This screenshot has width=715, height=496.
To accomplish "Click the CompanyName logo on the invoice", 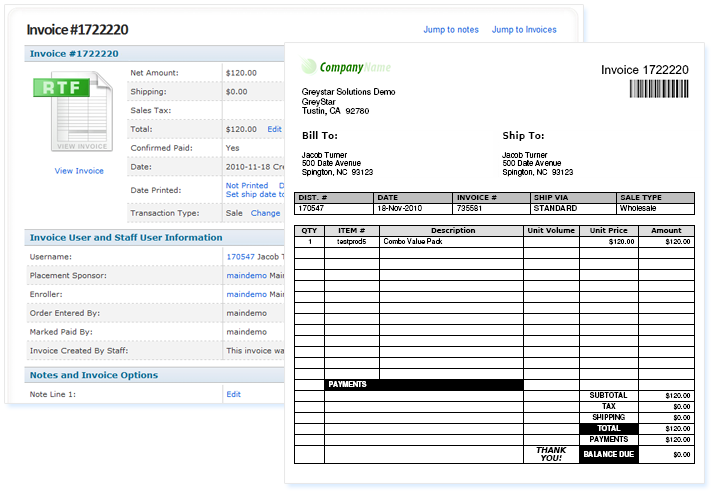I will tap(346, 67).
